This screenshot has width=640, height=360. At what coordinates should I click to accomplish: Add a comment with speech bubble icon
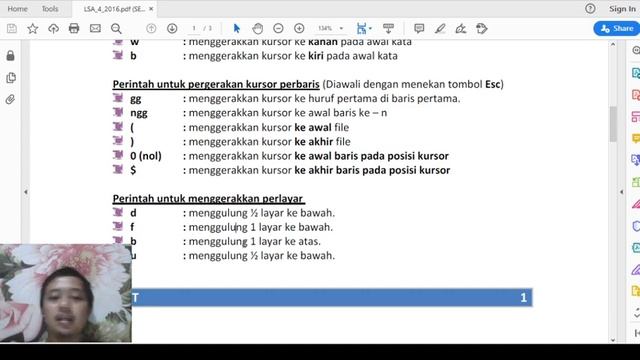pyautogui.click(x=419, y=29)
